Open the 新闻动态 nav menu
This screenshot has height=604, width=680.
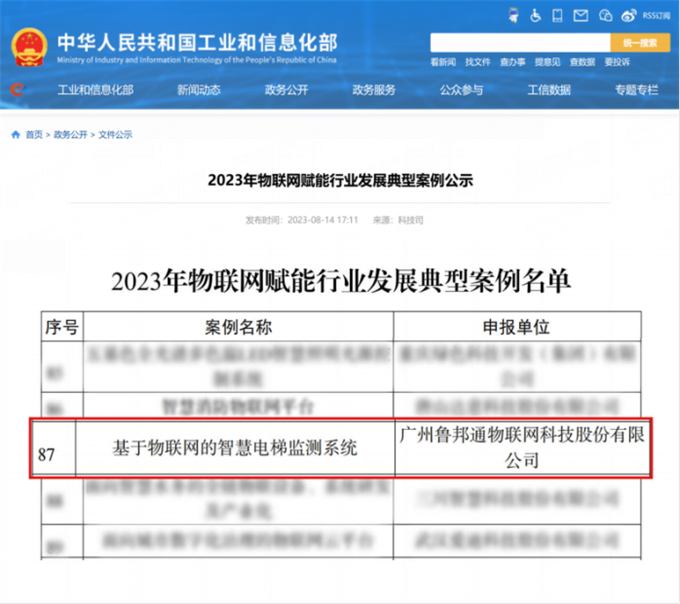click(x=199, y=90)
